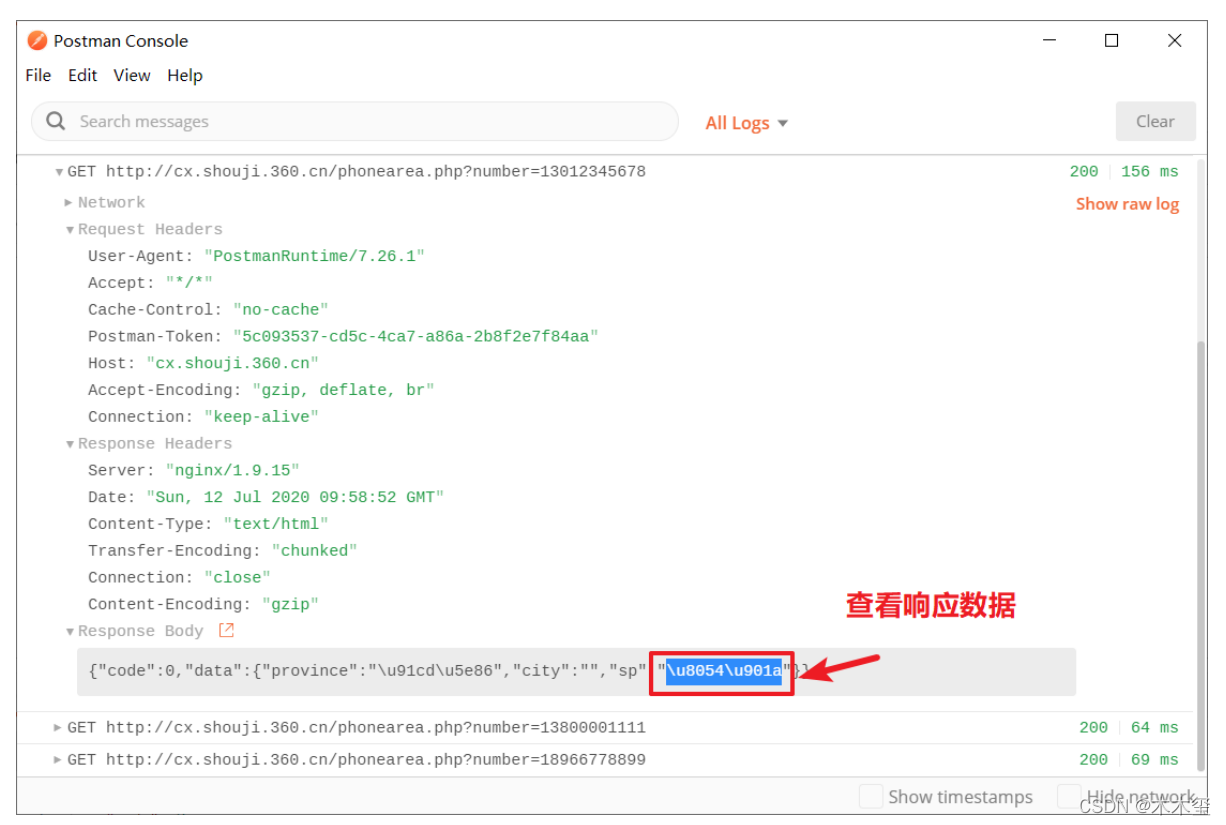The width and height of the screenshot is (1226, 825).
Task: Maximize the Postman Console window
Action: (1111, 41)
